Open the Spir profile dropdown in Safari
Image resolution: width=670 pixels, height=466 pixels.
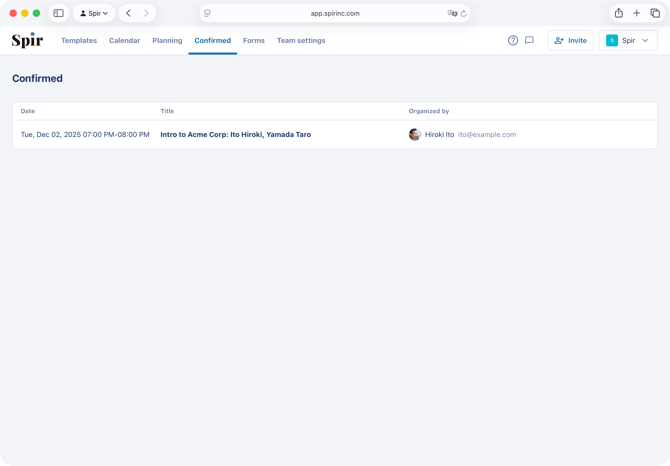pyautogui.click(x=94, y=13)
